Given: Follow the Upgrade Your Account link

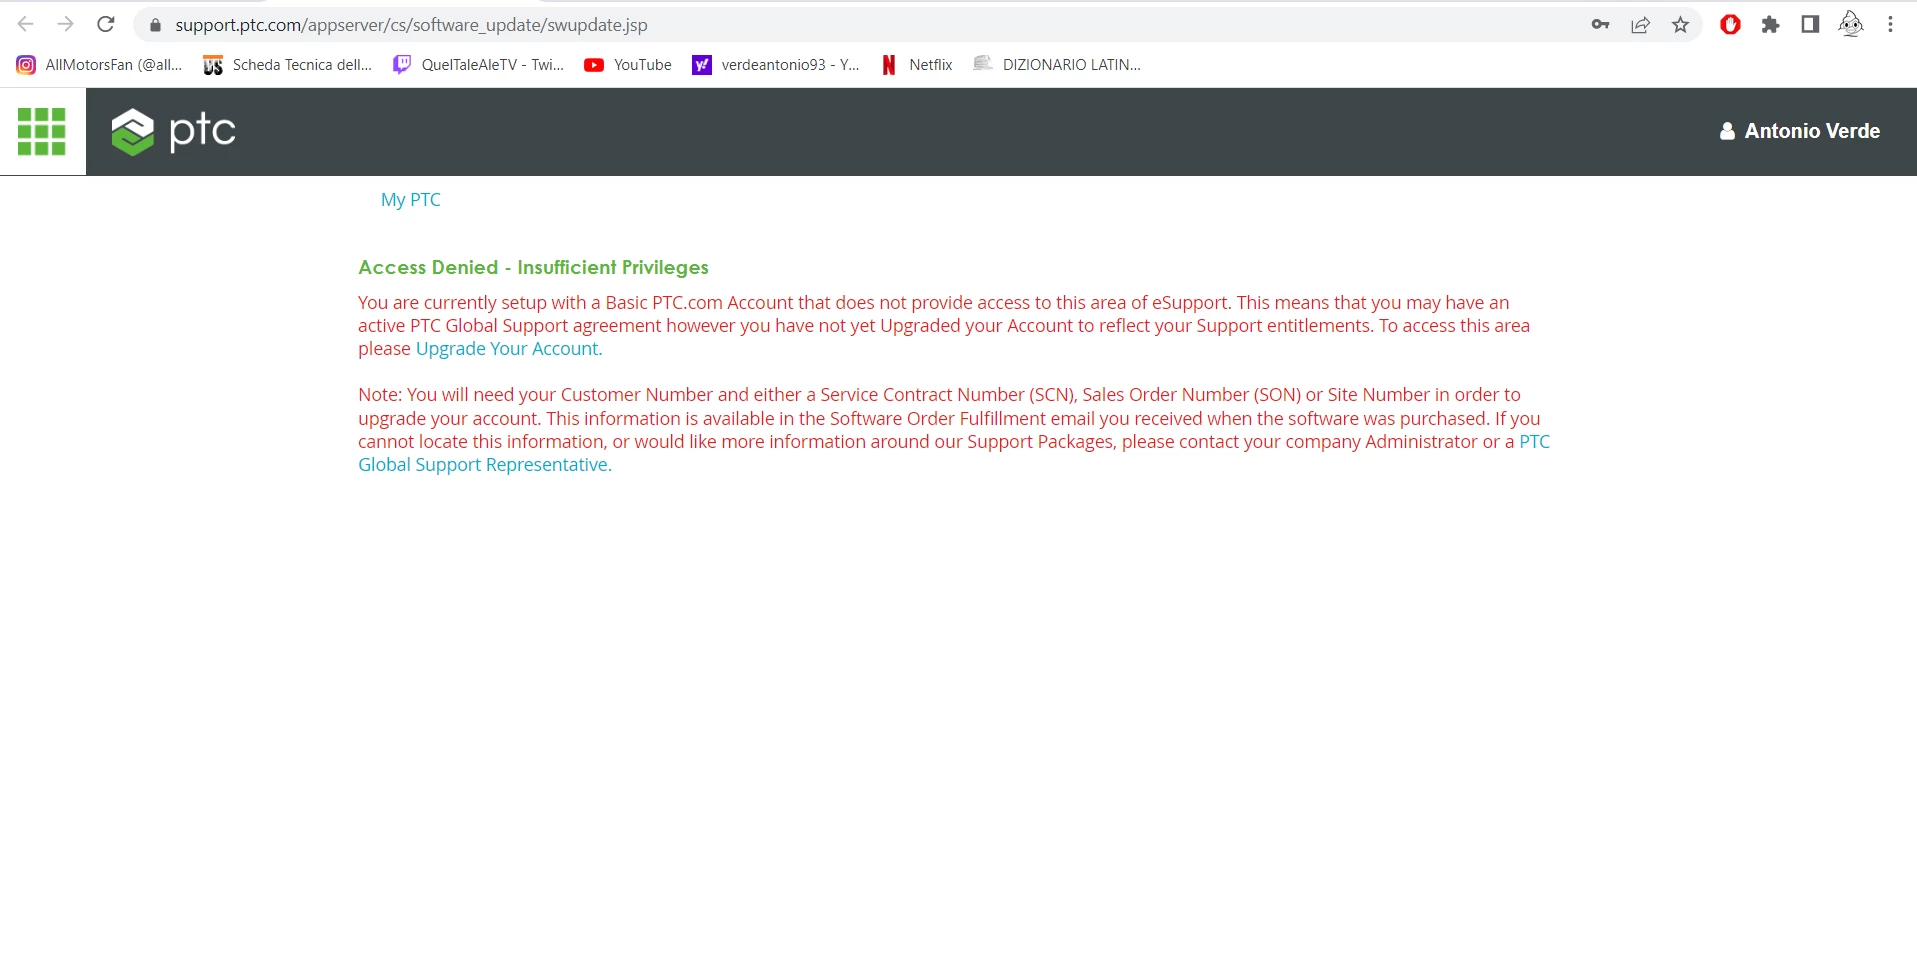Looking at the screenshot, I should pyautogui.click(x=509, y=349).
